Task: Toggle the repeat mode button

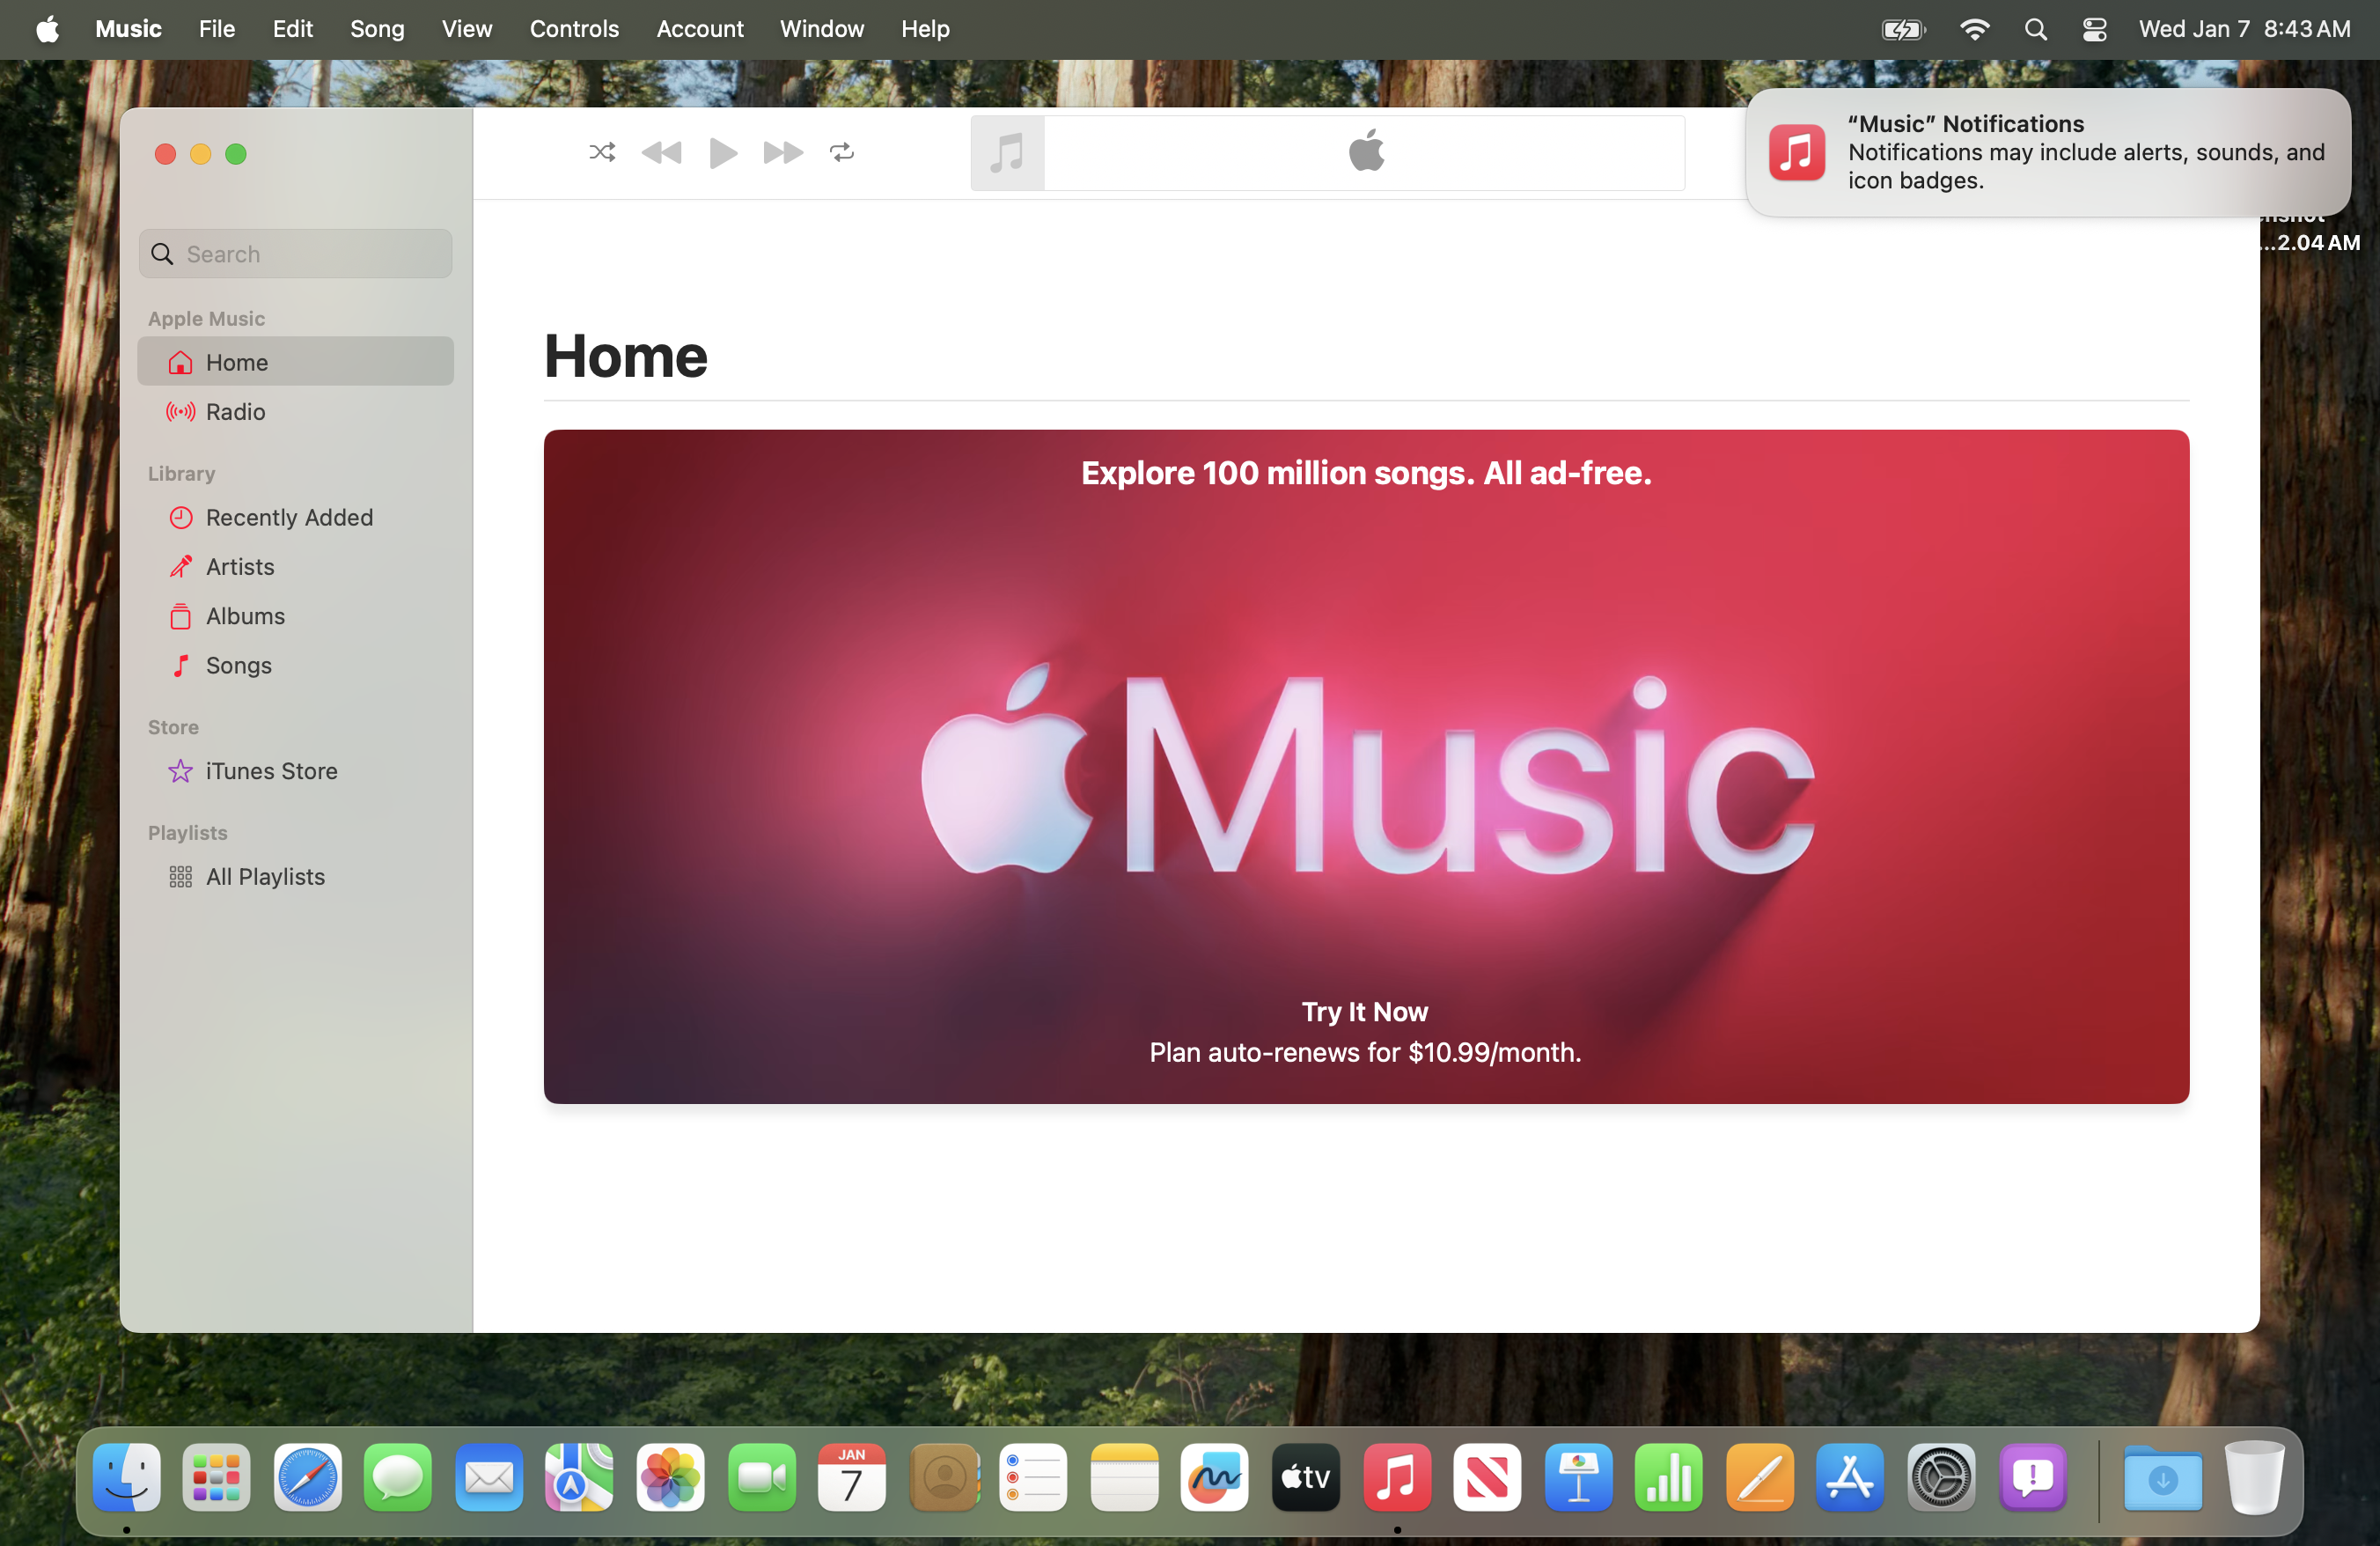Action: click(x=842, y=153)
